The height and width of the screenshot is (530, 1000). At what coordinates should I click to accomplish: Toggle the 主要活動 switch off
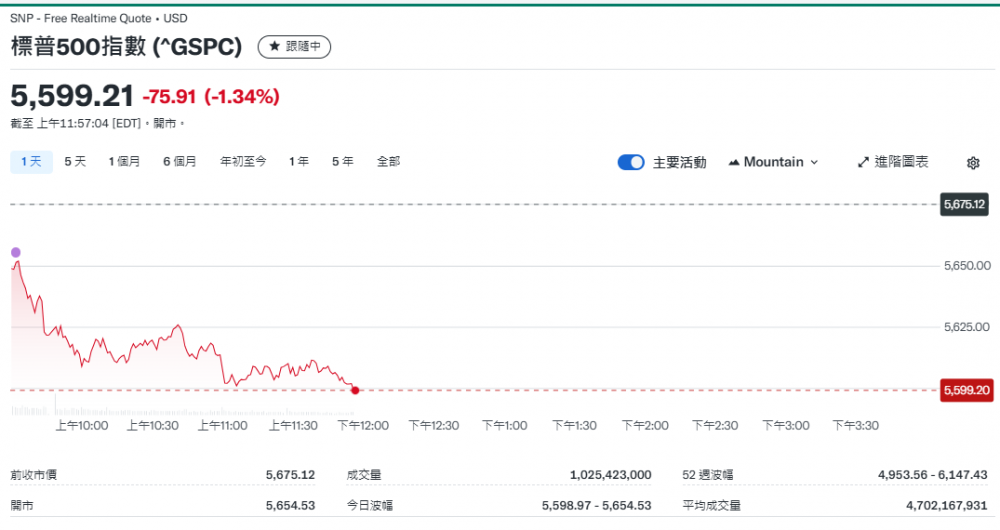coord(631,162)
